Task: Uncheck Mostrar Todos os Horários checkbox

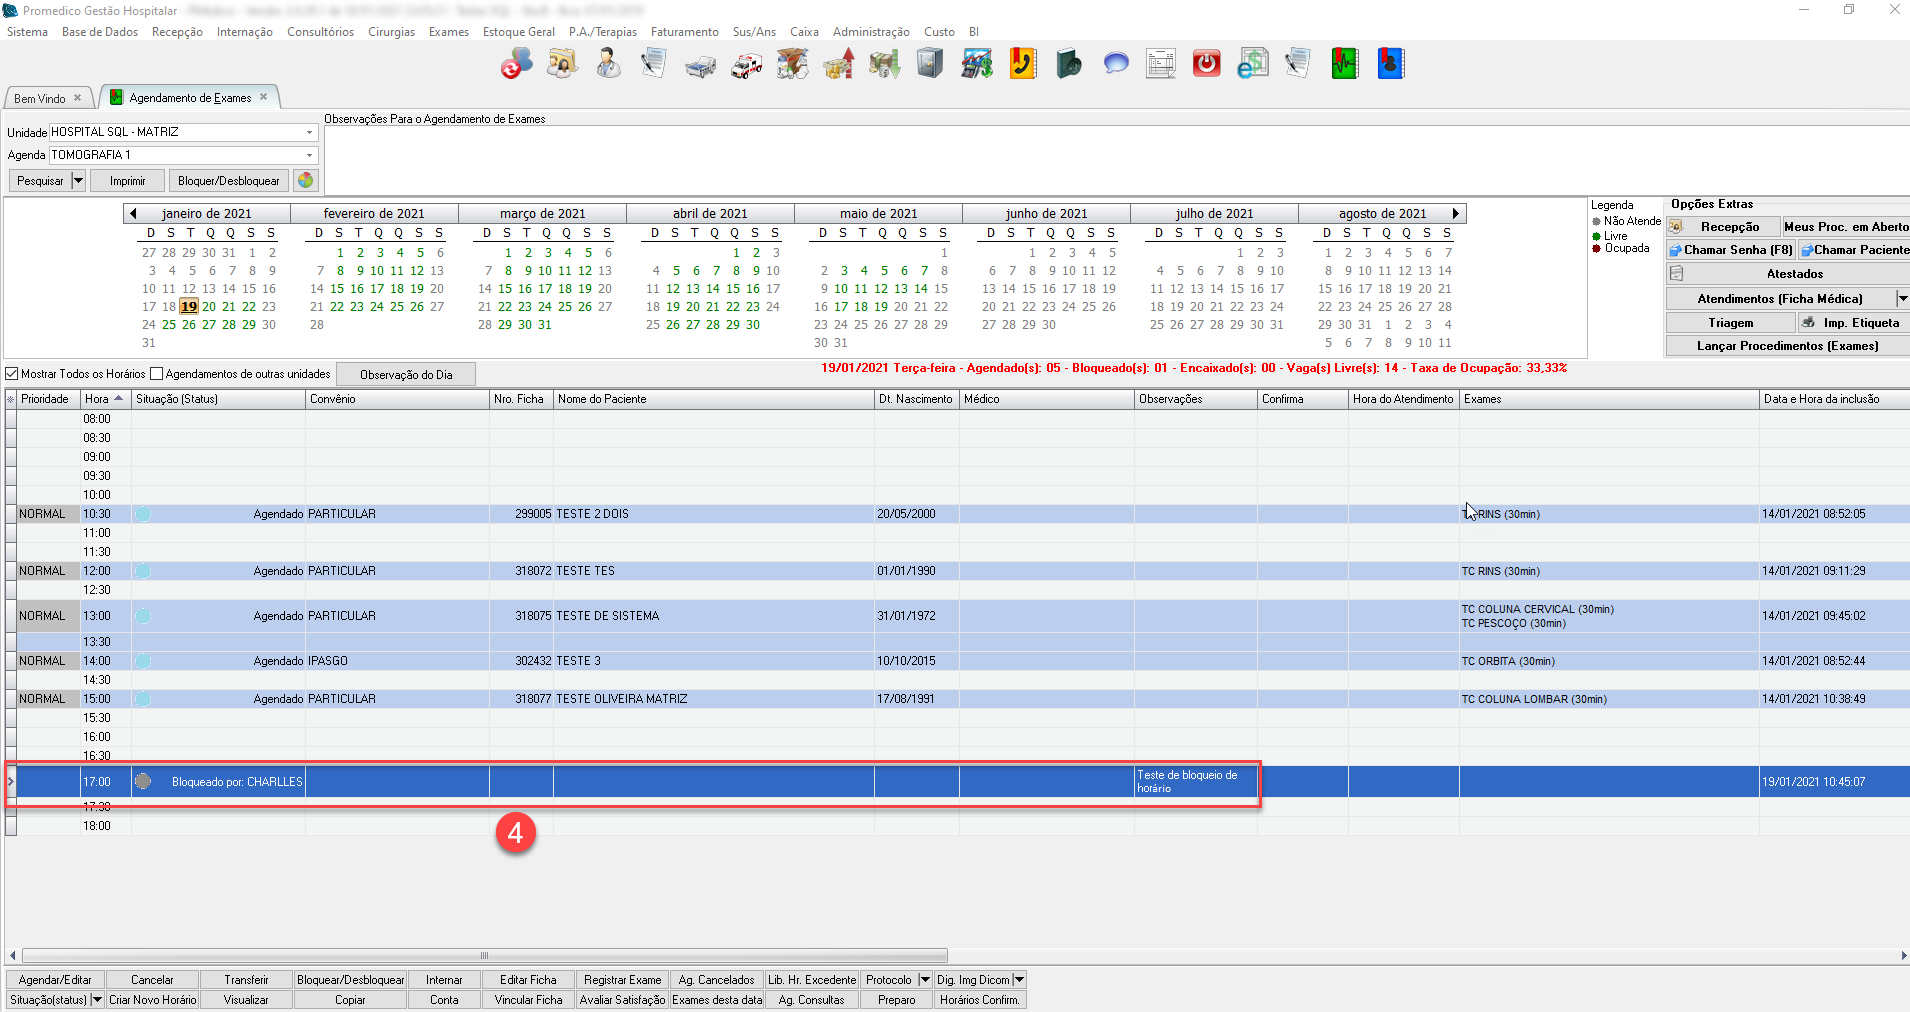Action: [x=12, y=374]
